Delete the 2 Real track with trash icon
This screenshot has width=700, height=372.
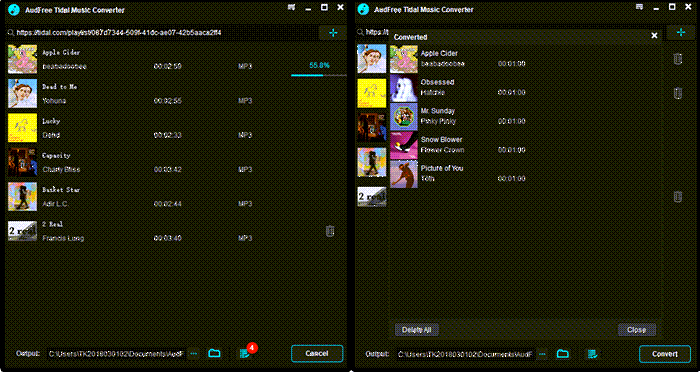click(329, 231)
